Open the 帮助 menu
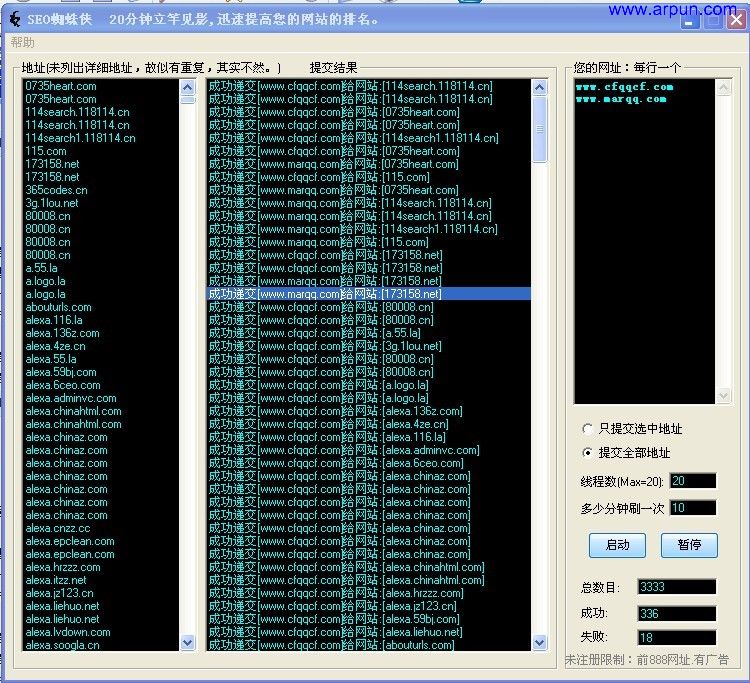This screenshot has width=750, height=683. point(22,43)
